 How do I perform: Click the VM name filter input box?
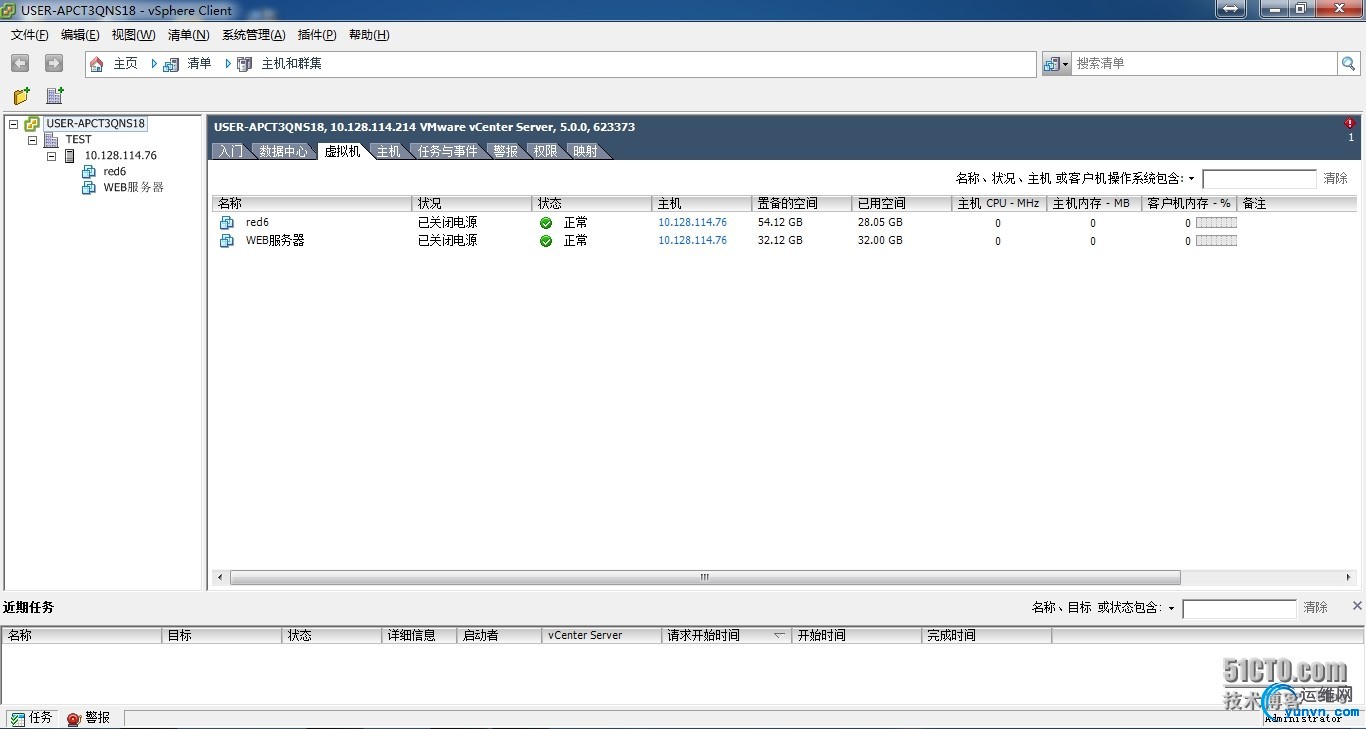[x=1259, y=179]
